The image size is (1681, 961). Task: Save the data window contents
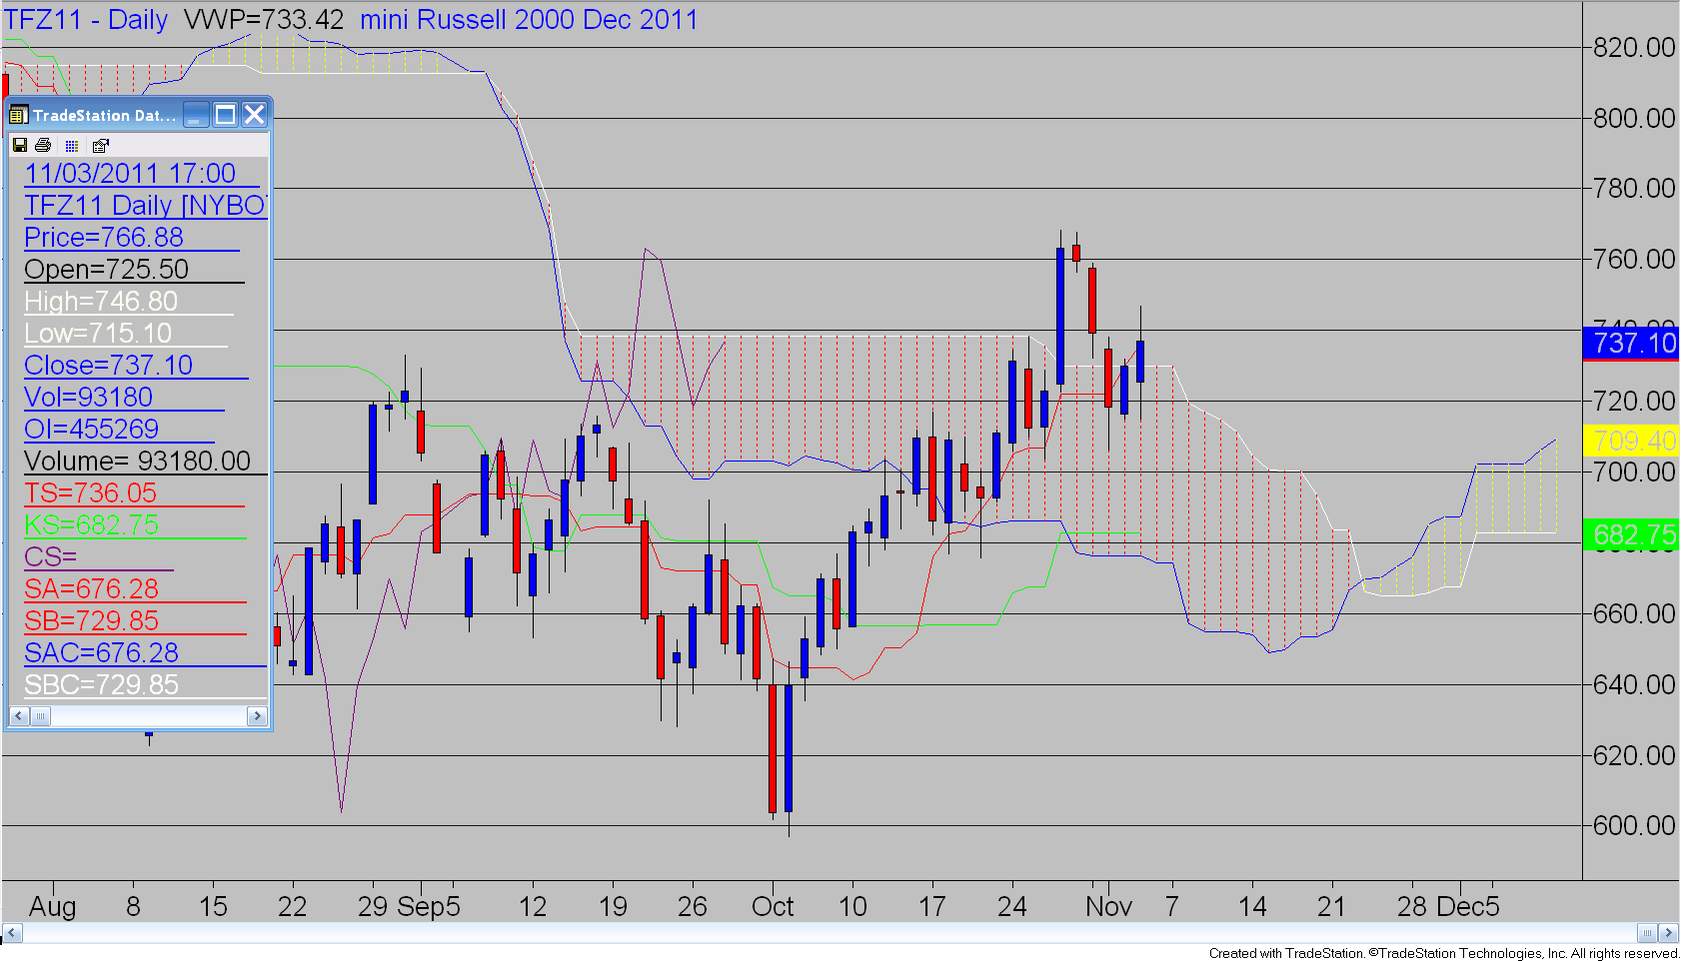point(19,145)
